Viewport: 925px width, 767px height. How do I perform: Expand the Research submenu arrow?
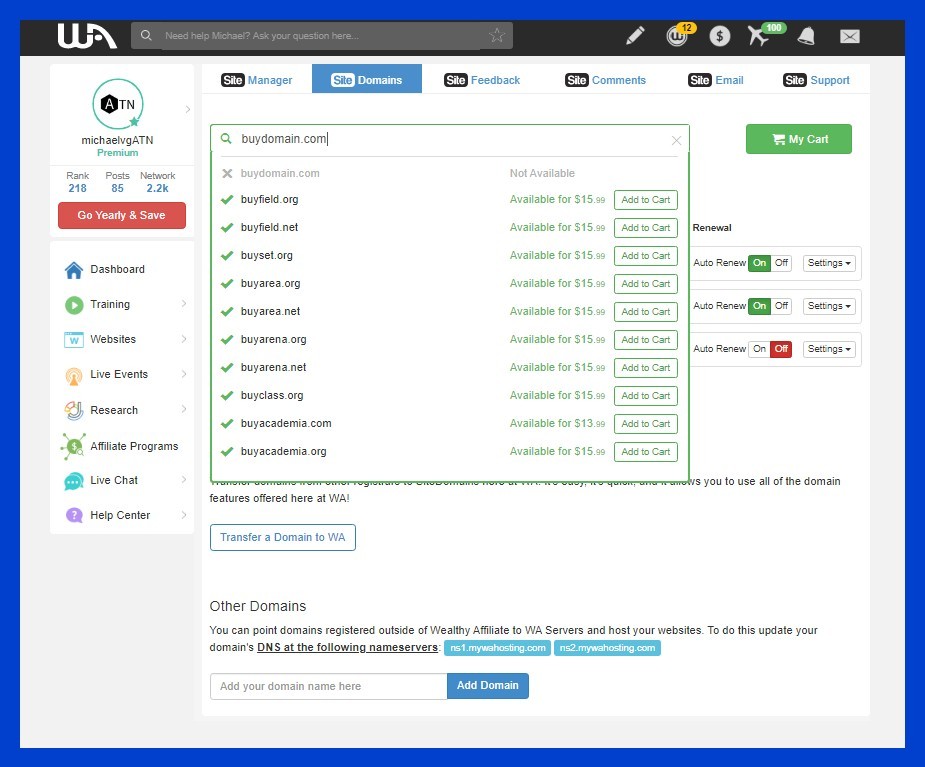click(x=184, y=409)
